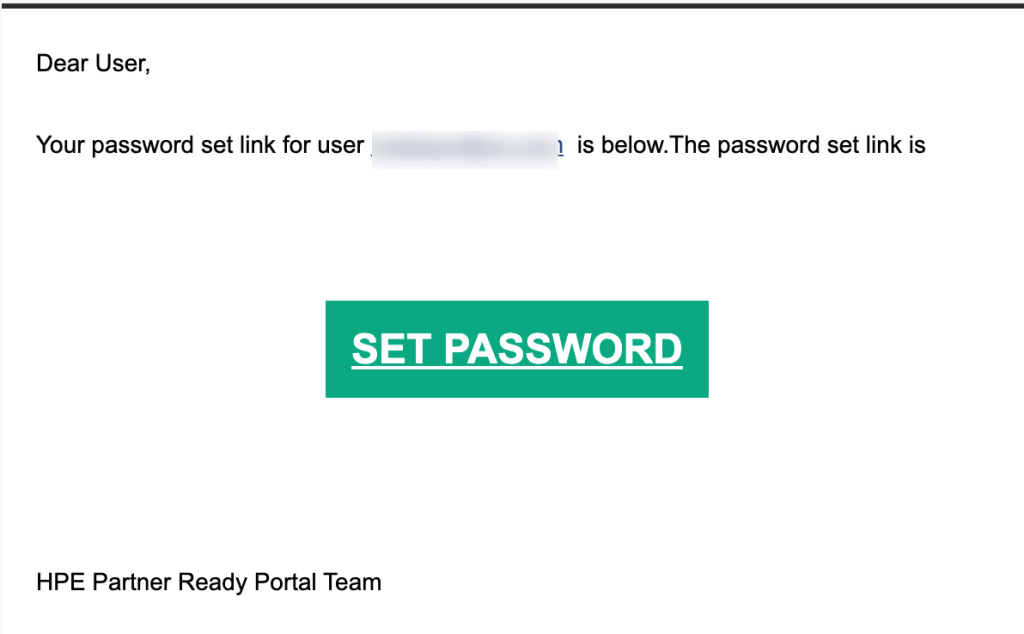Click the word 'Your' starting the sentence
The image size is (1024, 634).
60,145
